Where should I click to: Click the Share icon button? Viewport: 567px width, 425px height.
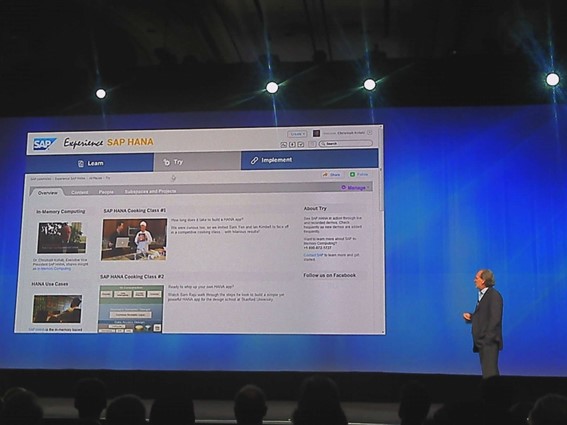(332, 175)
